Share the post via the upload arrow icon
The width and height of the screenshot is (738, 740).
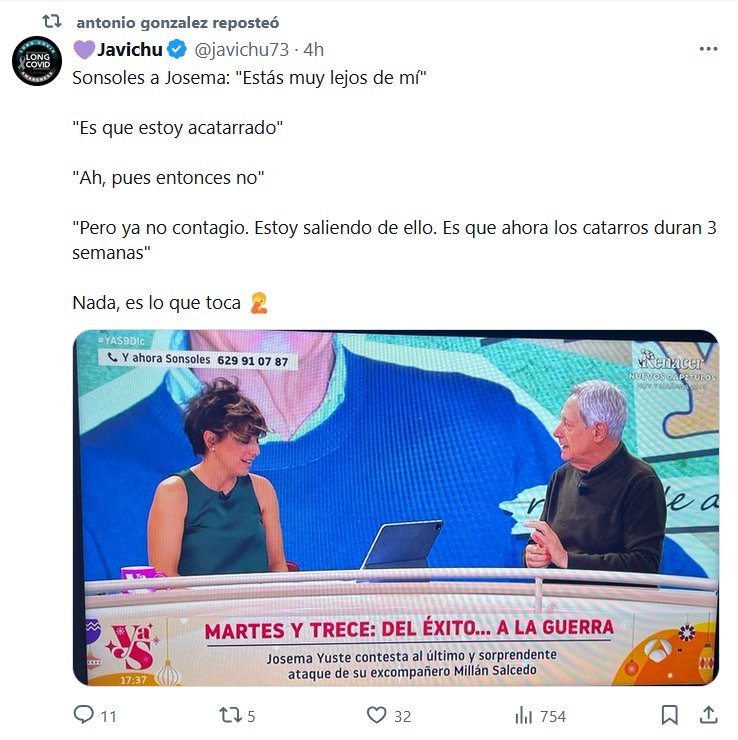708,715
